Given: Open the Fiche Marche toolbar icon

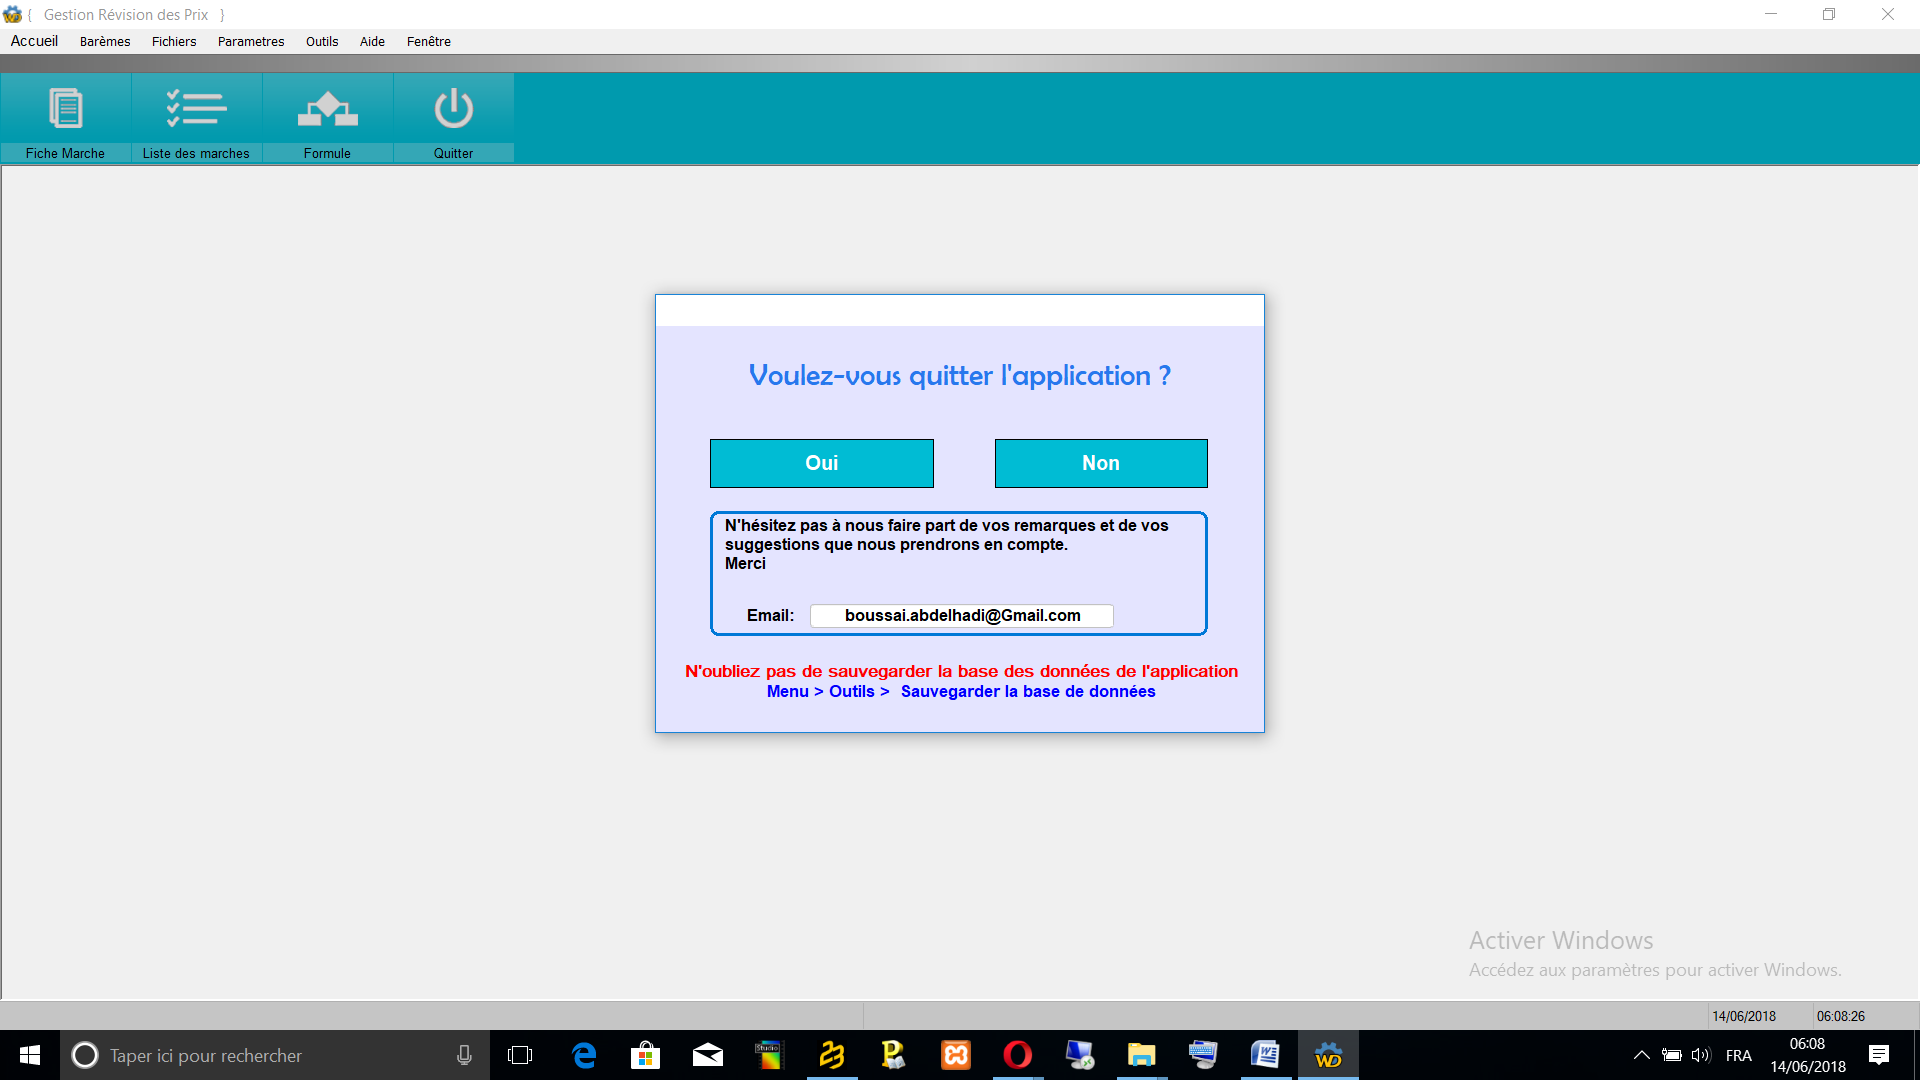Looking at the screenshot, I should tap(66, 109).
